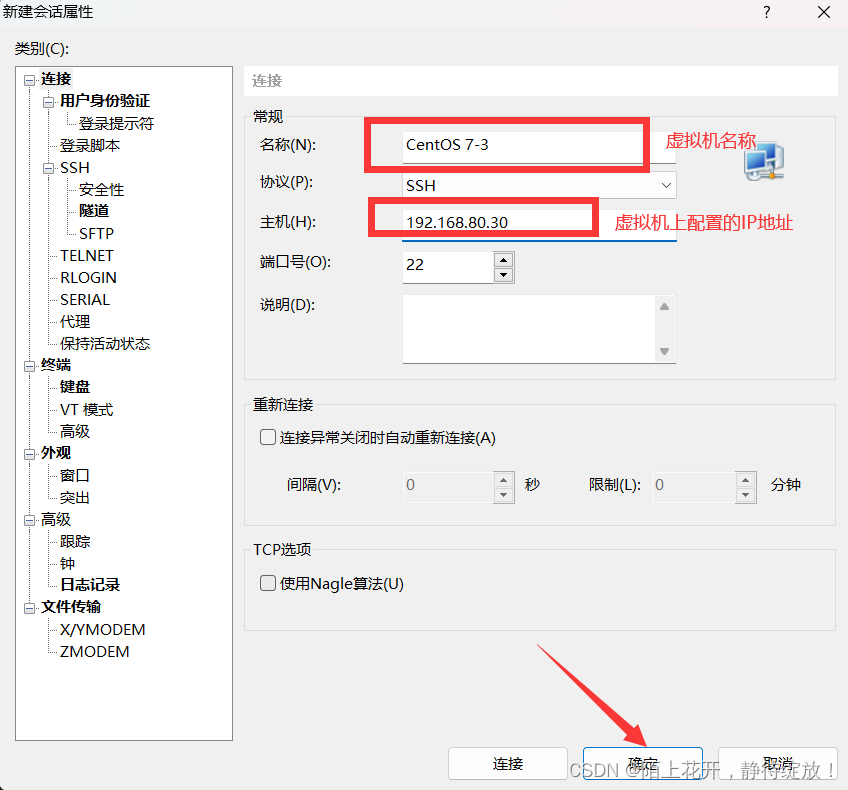Collapse the 用户身份验证 tree node
This screenshot has width=848, height=790.
pos(48,102)
